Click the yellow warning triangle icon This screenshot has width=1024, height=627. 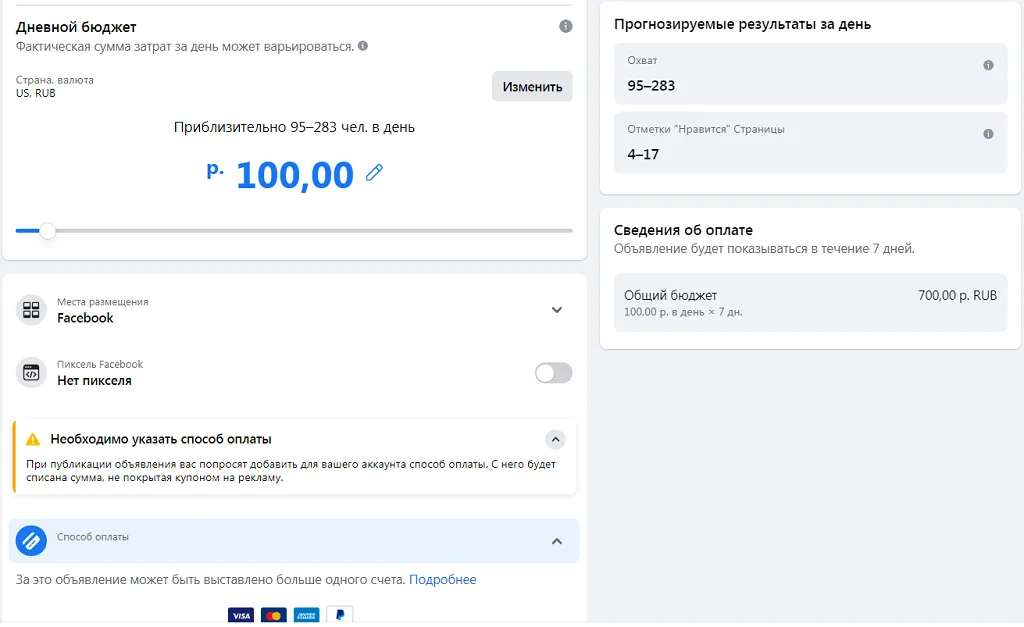[x=33, y=439]
